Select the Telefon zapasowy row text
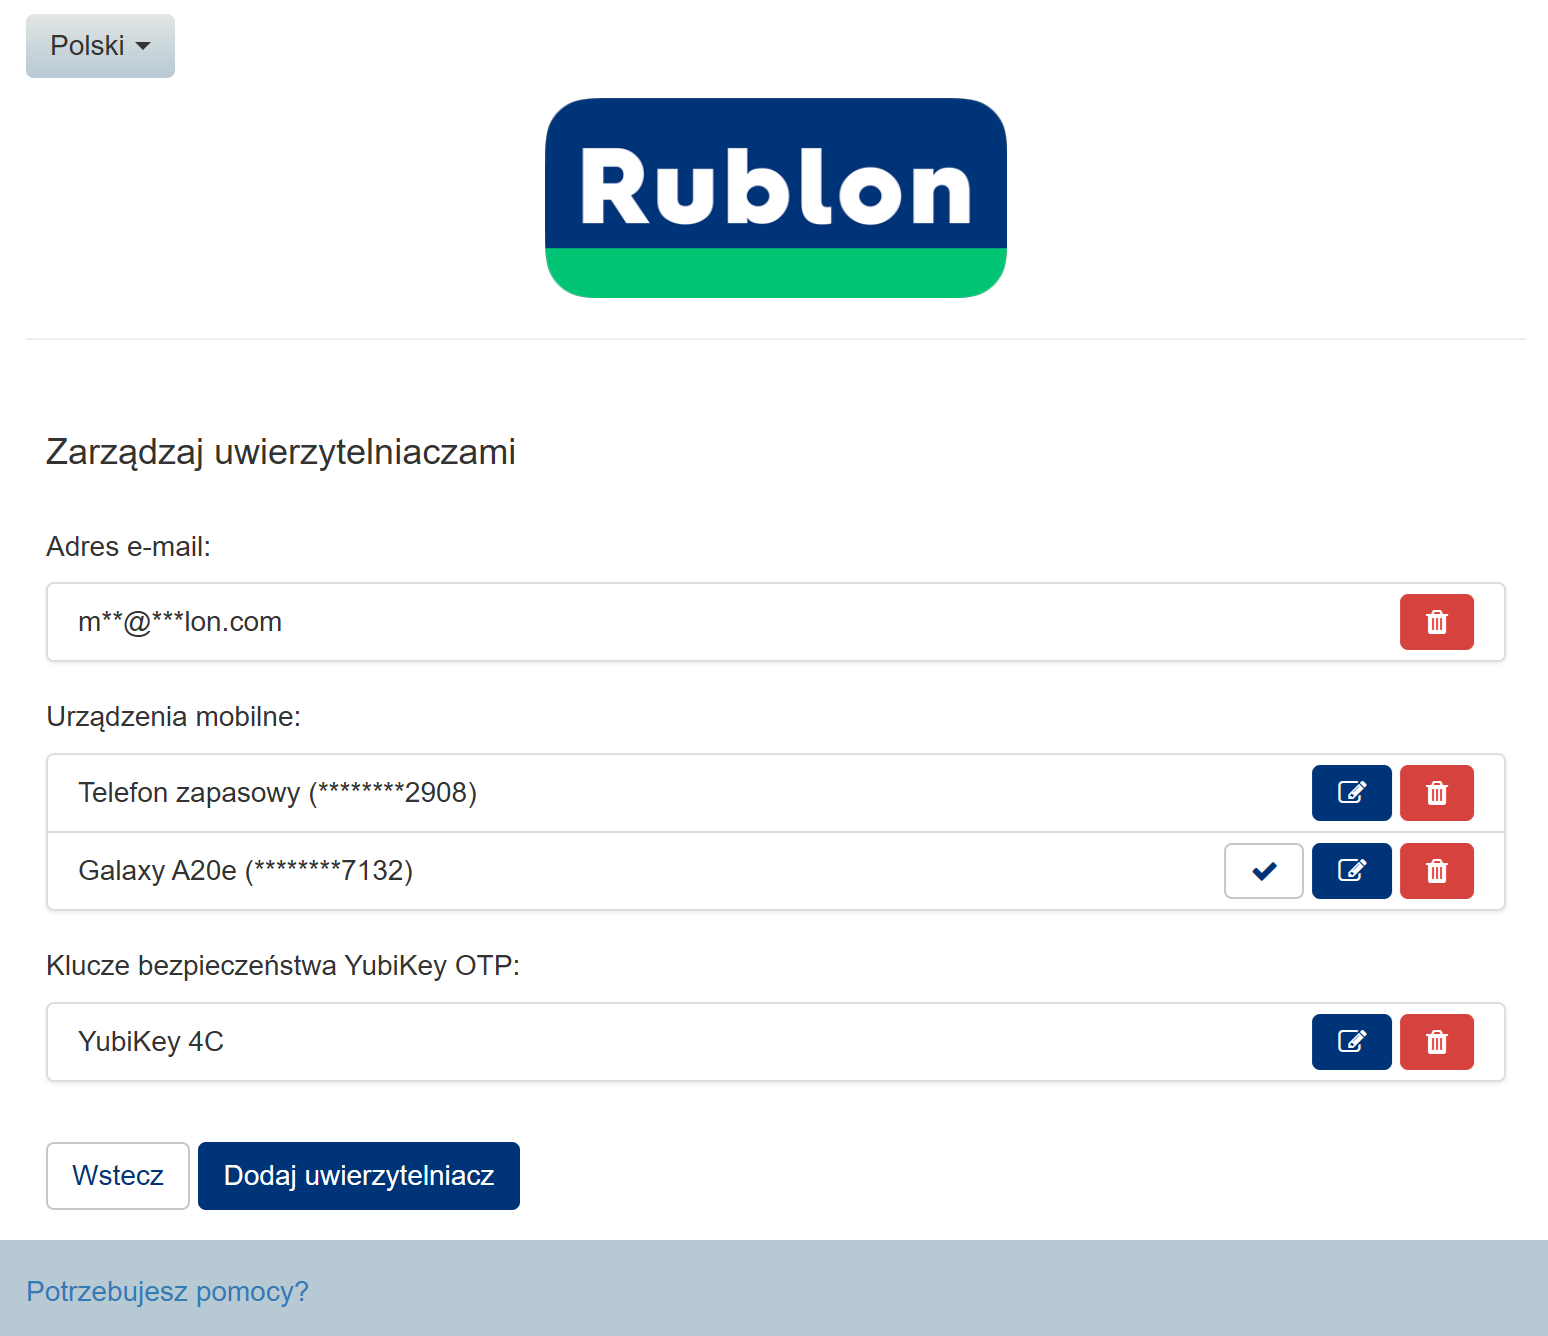Viewport: 1548px width, 1336px height. [x=277, y=793]
